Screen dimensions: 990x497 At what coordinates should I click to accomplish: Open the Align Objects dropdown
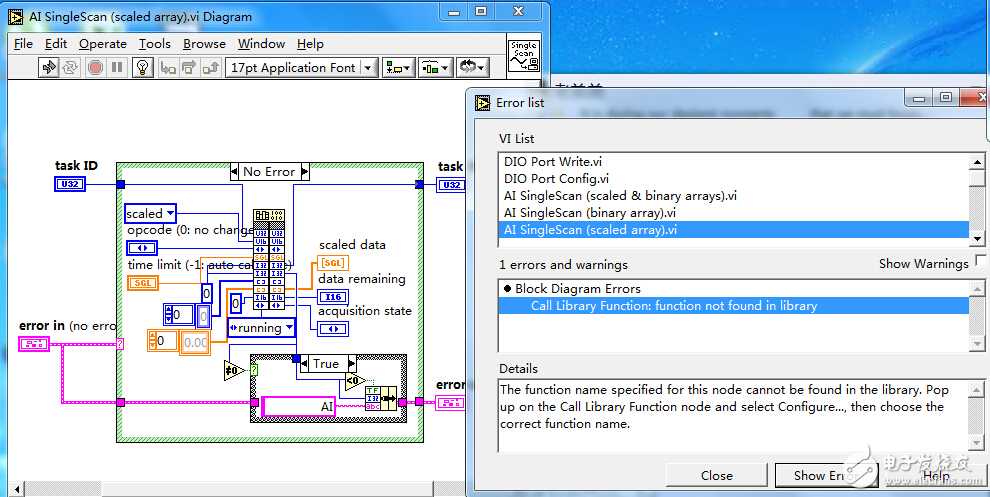pos(398,68)
